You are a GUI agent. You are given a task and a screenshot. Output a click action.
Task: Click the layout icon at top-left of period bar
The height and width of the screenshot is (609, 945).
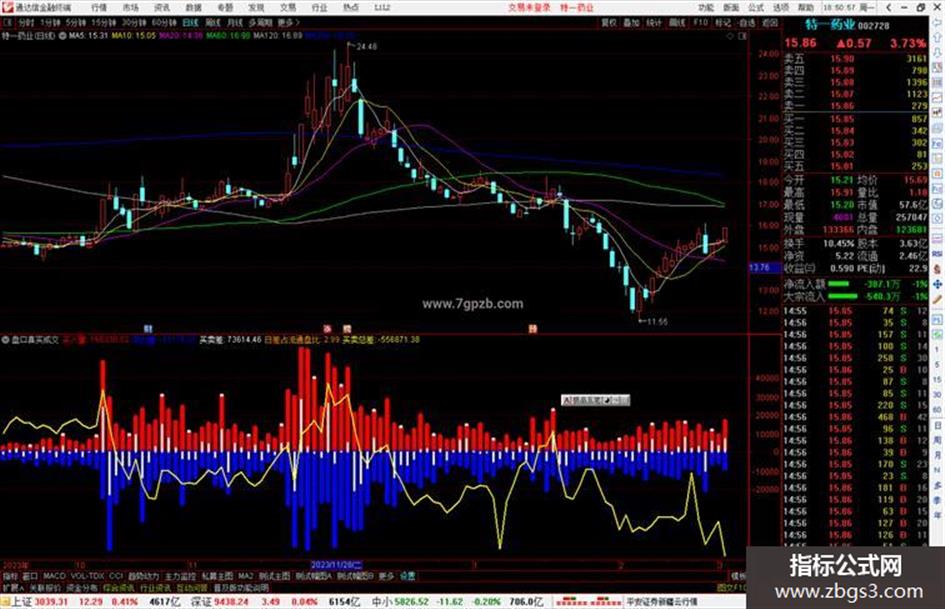[7, 22]
